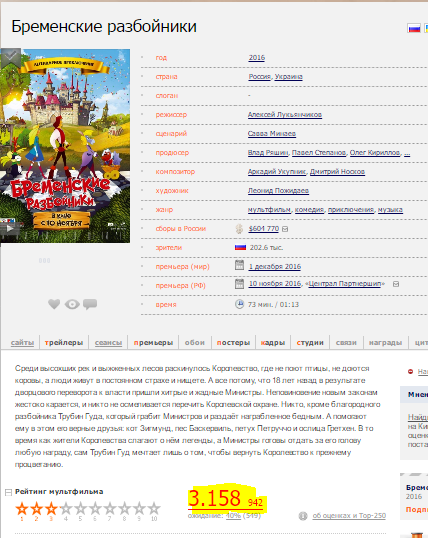Switch to the премьеры tab
The height and width of the screenshot is (538, 428).
[x=153, y=342]
